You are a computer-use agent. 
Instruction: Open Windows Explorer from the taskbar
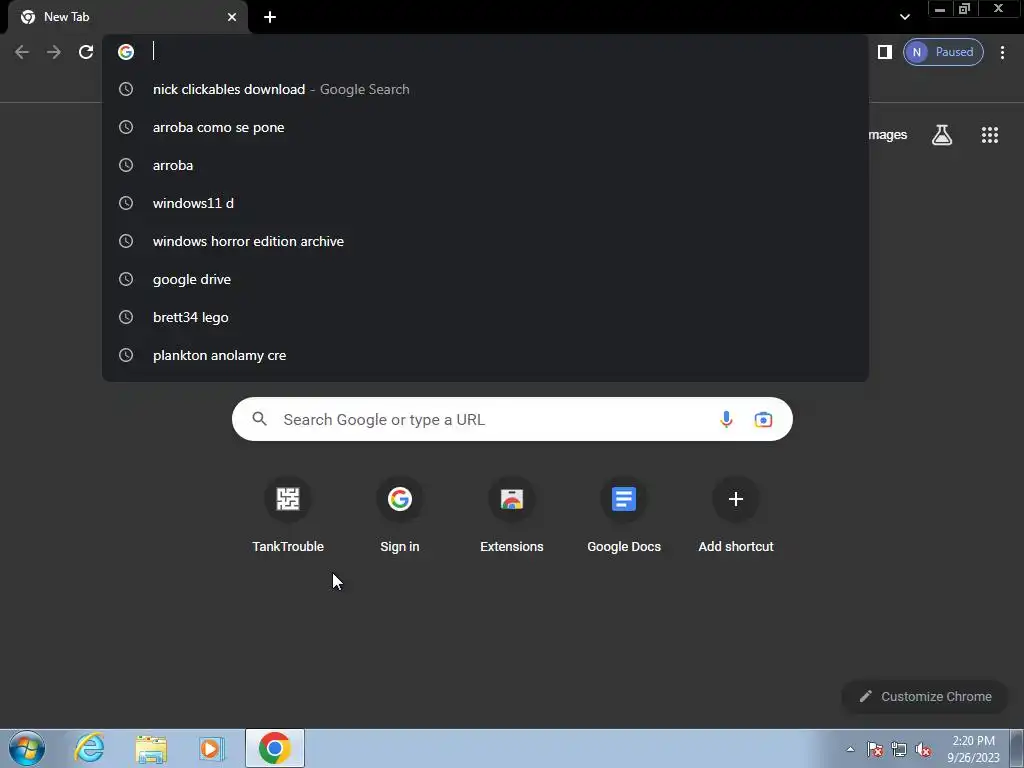pos(151,748)
